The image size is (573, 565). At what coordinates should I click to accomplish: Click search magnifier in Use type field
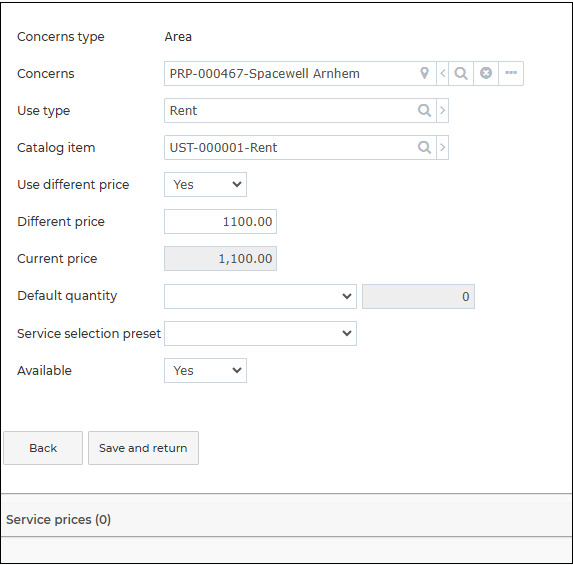point(424,110)
